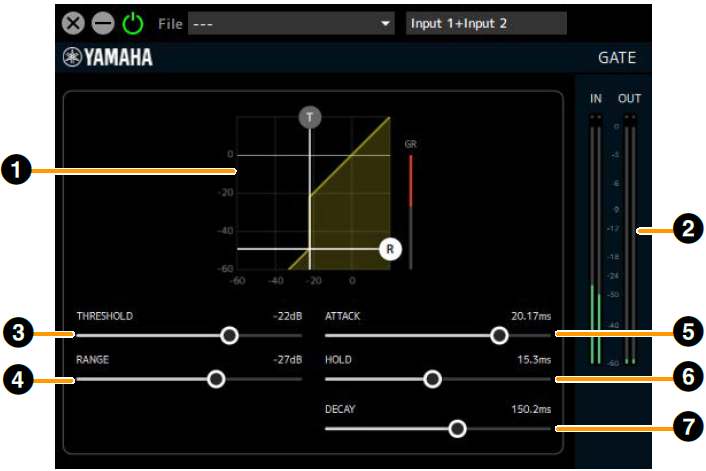Select the T threshold handle on graph
706x471 pixels.
pyautogui.click(x=310, y=118)
